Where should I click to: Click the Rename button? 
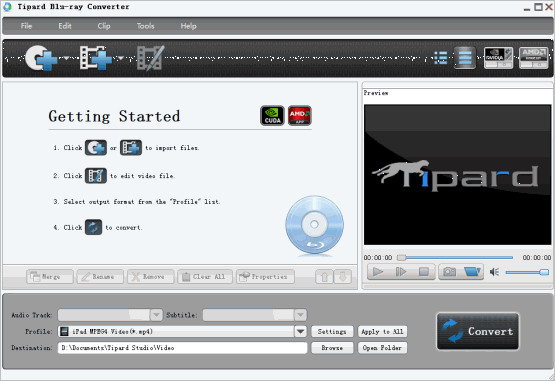coord(100,277)
